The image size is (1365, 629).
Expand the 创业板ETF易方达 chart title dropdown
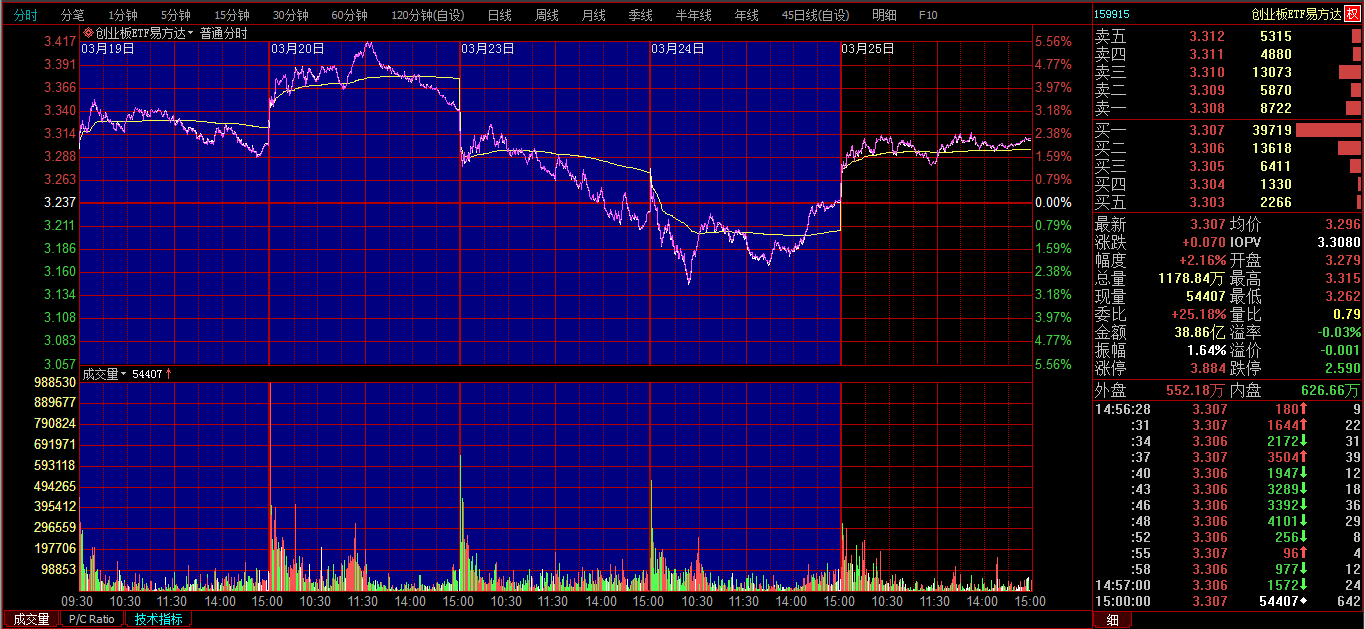point(190,33)
